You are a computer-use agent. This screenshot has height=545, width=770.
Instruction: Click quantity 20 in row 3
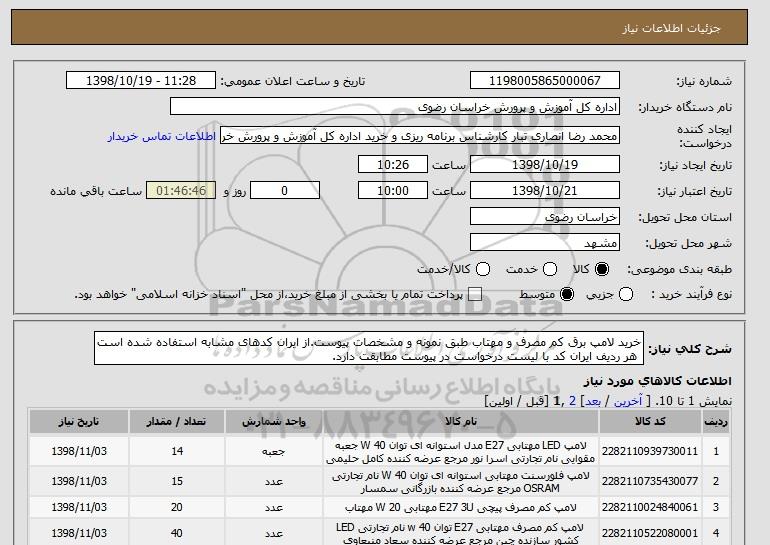click(x=177, y=507)
